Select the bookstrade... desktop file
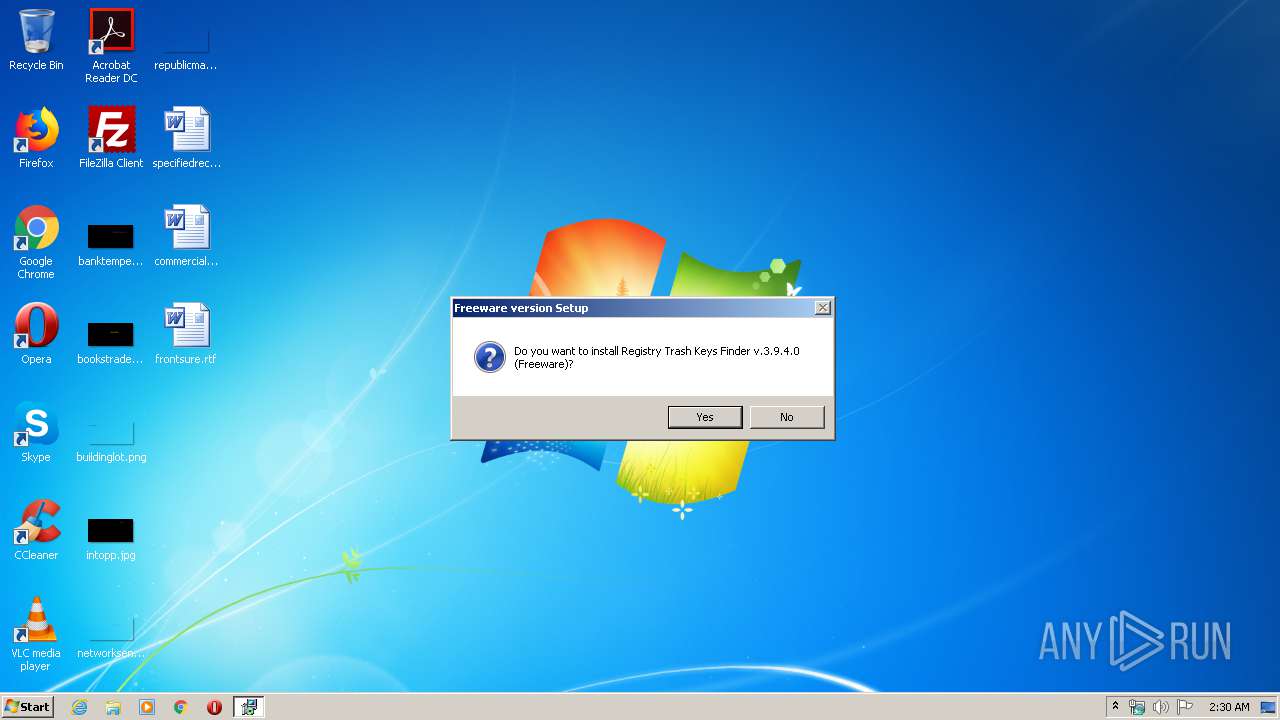 (x=111, y=342)
